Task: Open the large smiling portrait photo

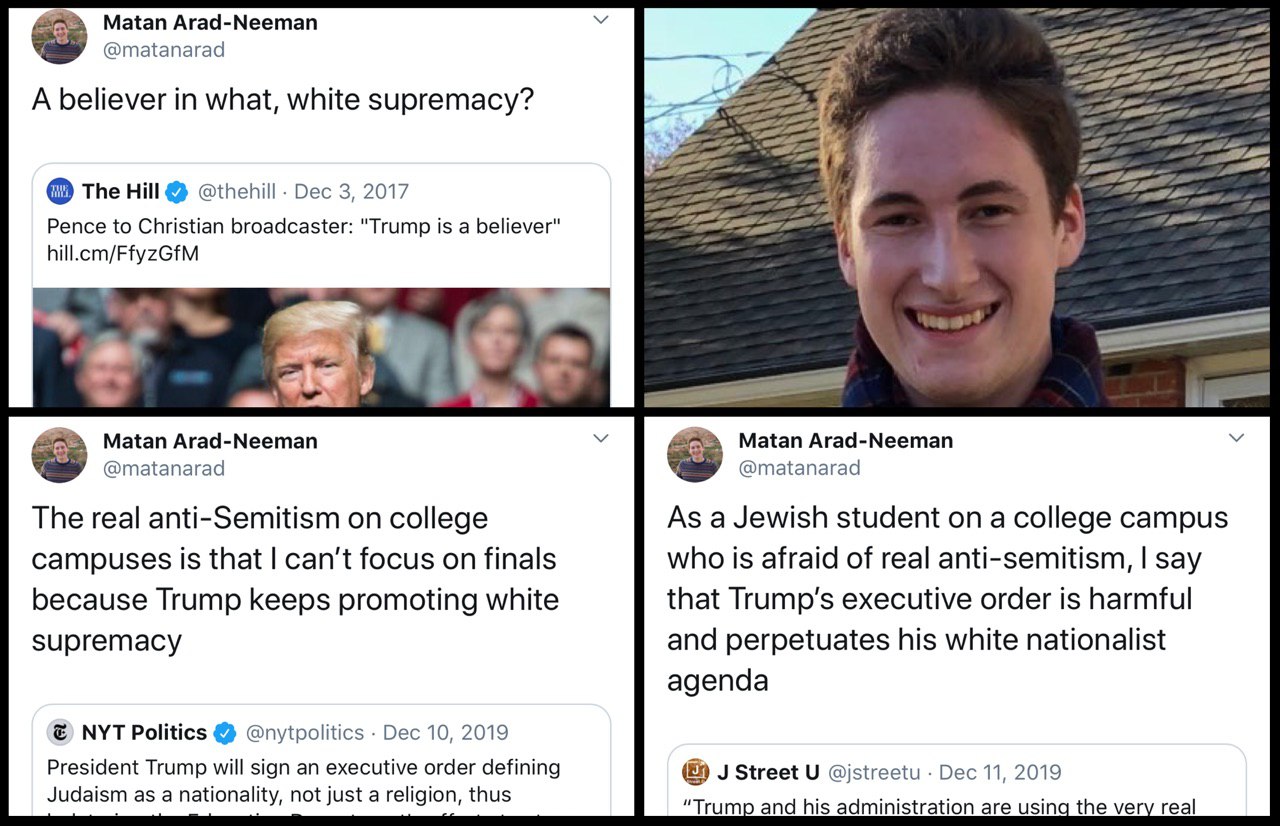Action: (x=957, y=207)
